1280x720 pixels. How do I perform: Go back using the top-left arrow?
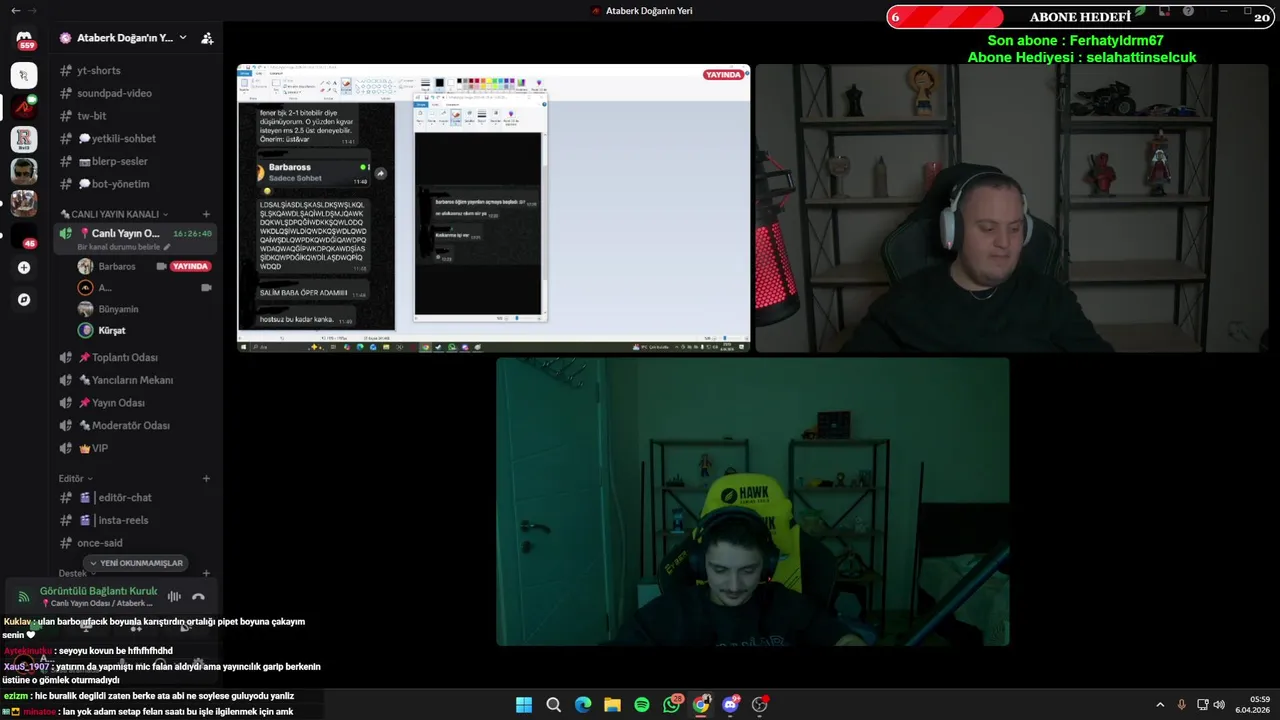(x=15, y=11)
